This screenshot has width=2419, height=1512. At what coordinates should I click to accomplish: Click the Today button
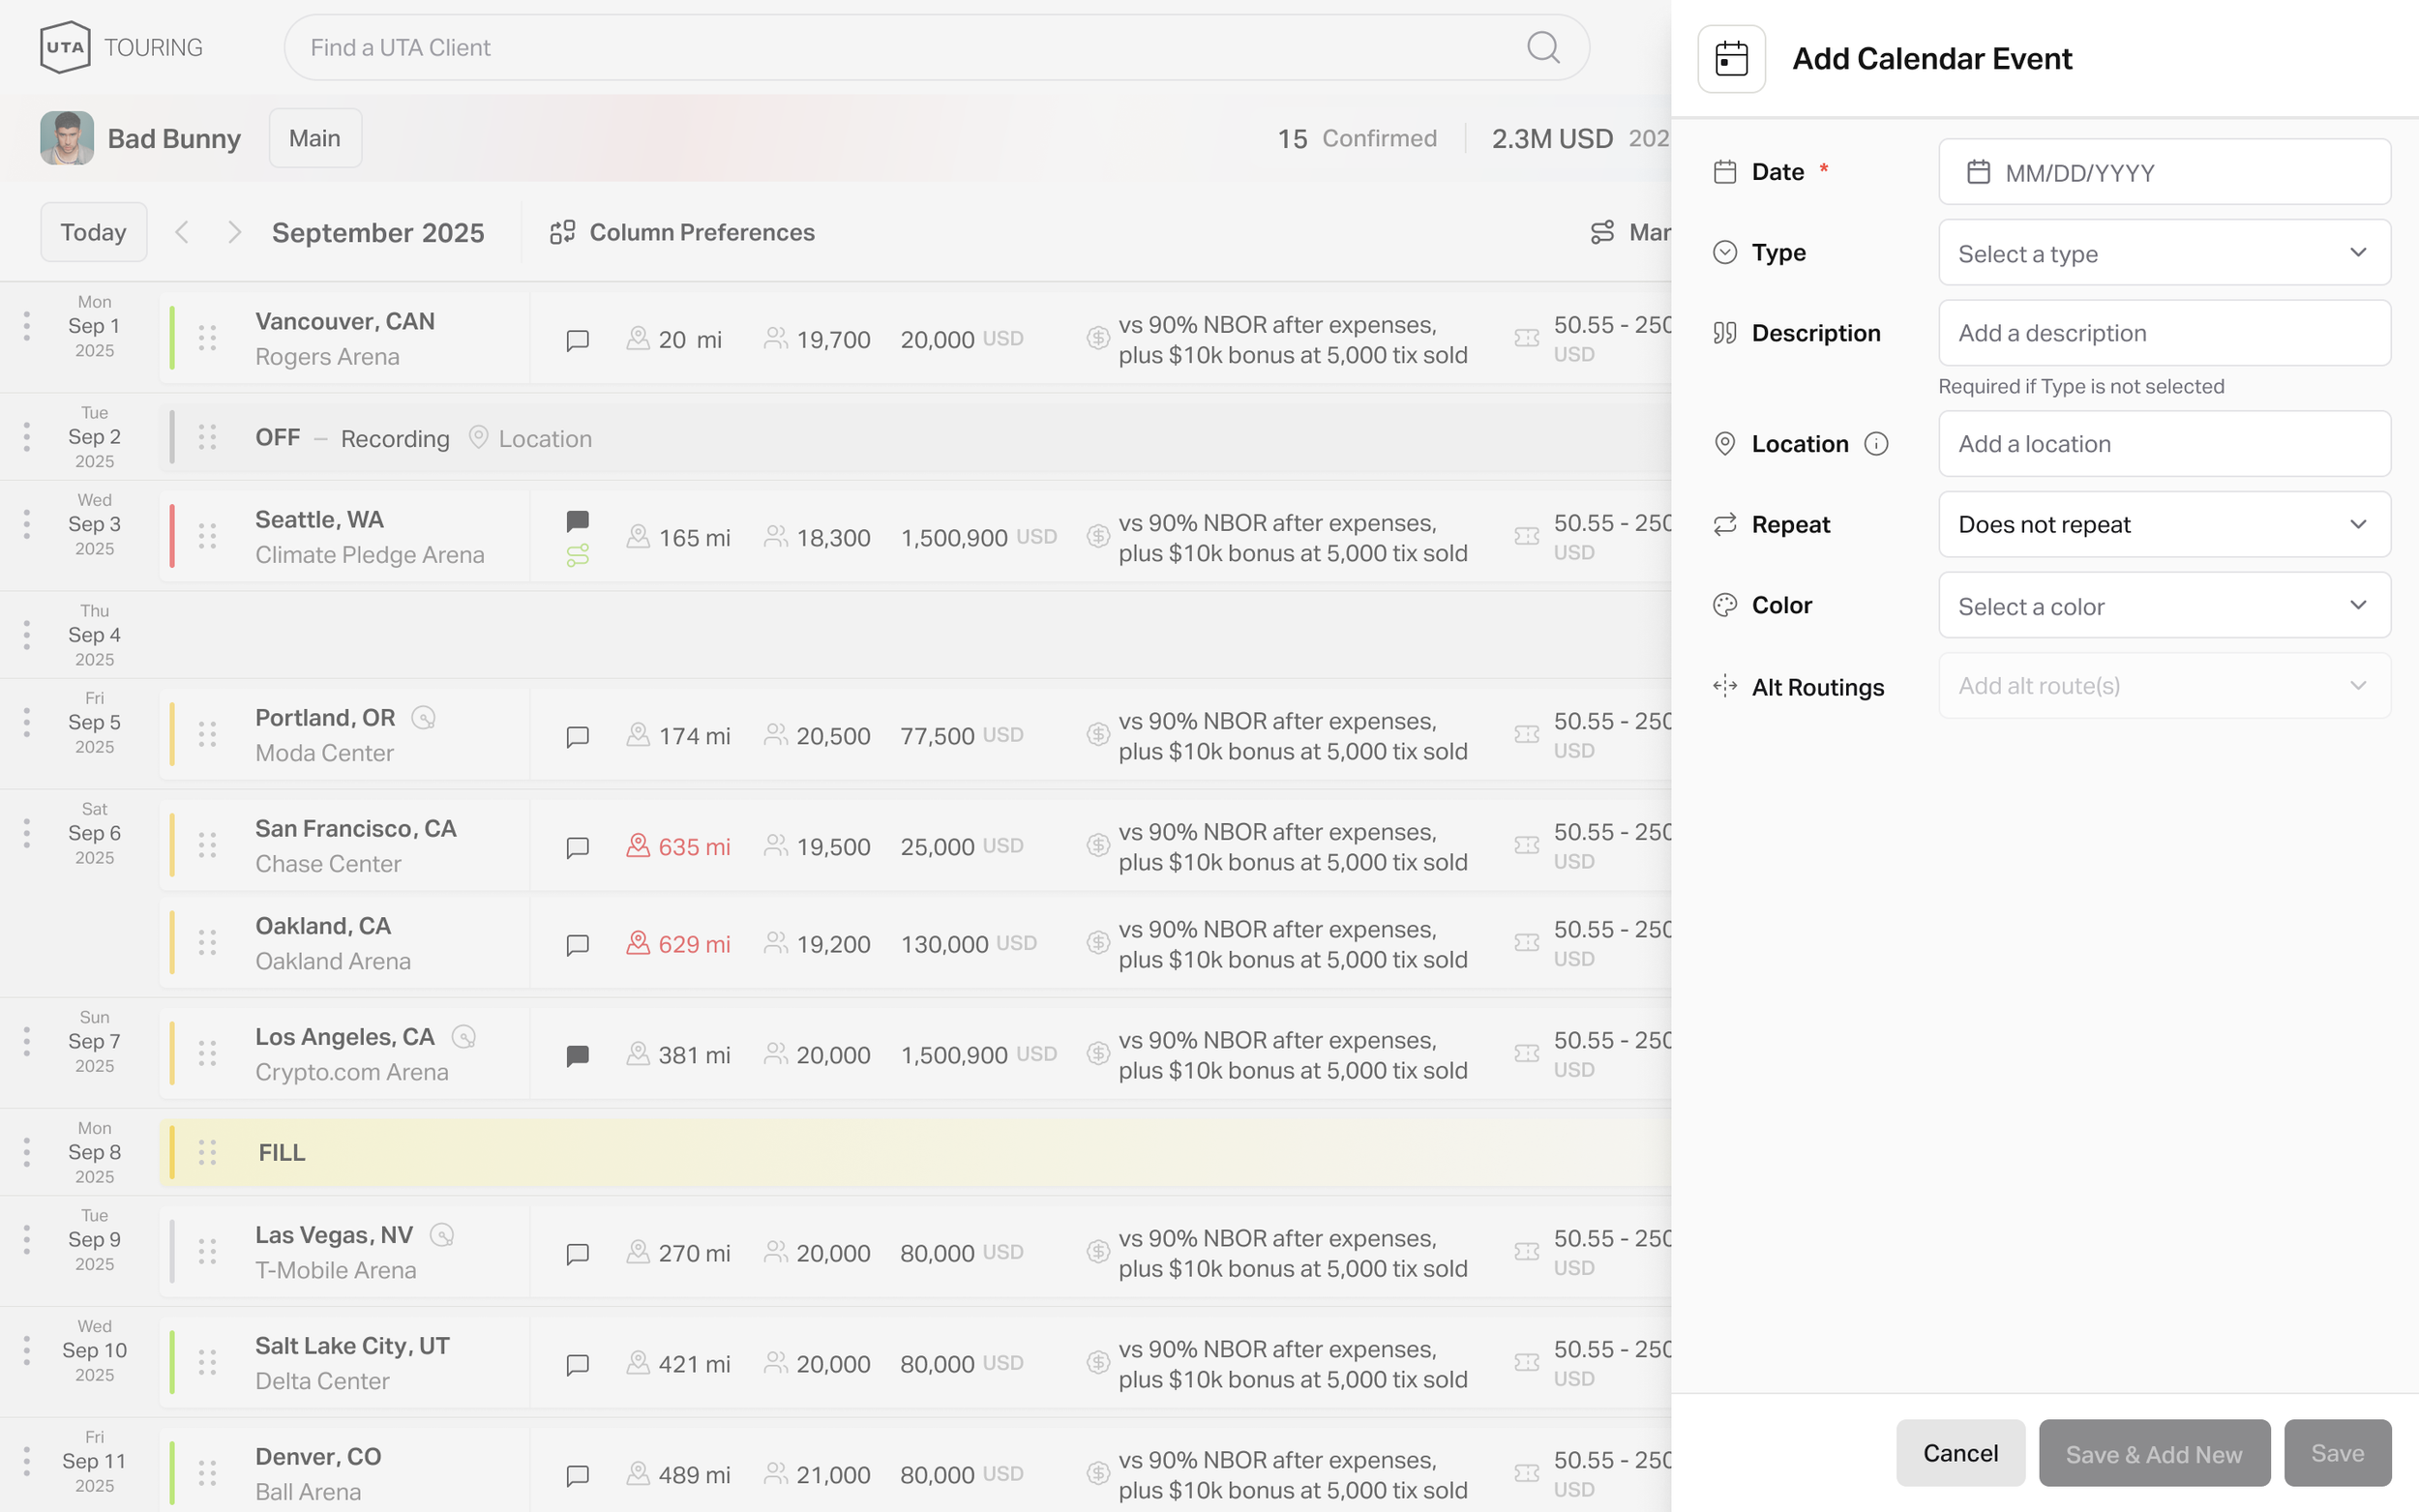click(x=94, y=232)
